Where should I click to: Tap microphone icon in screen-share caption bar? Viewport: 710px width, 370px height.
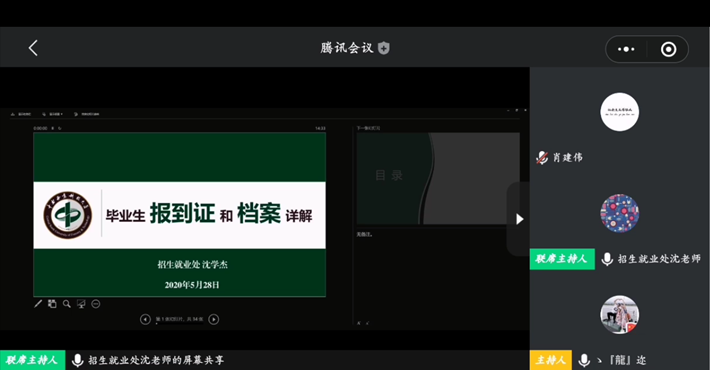point(77,360)
